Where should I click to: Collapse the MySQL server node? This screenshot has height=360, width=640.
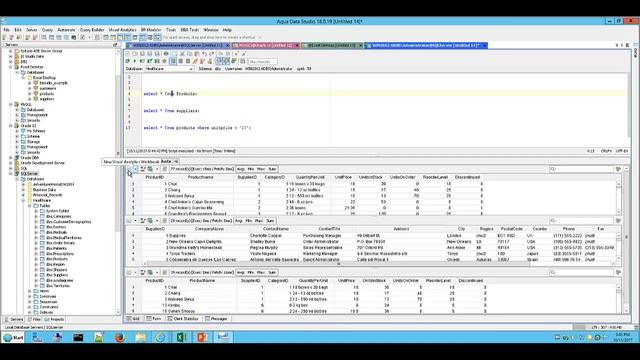pyautogui.click(x=11, y=104)
